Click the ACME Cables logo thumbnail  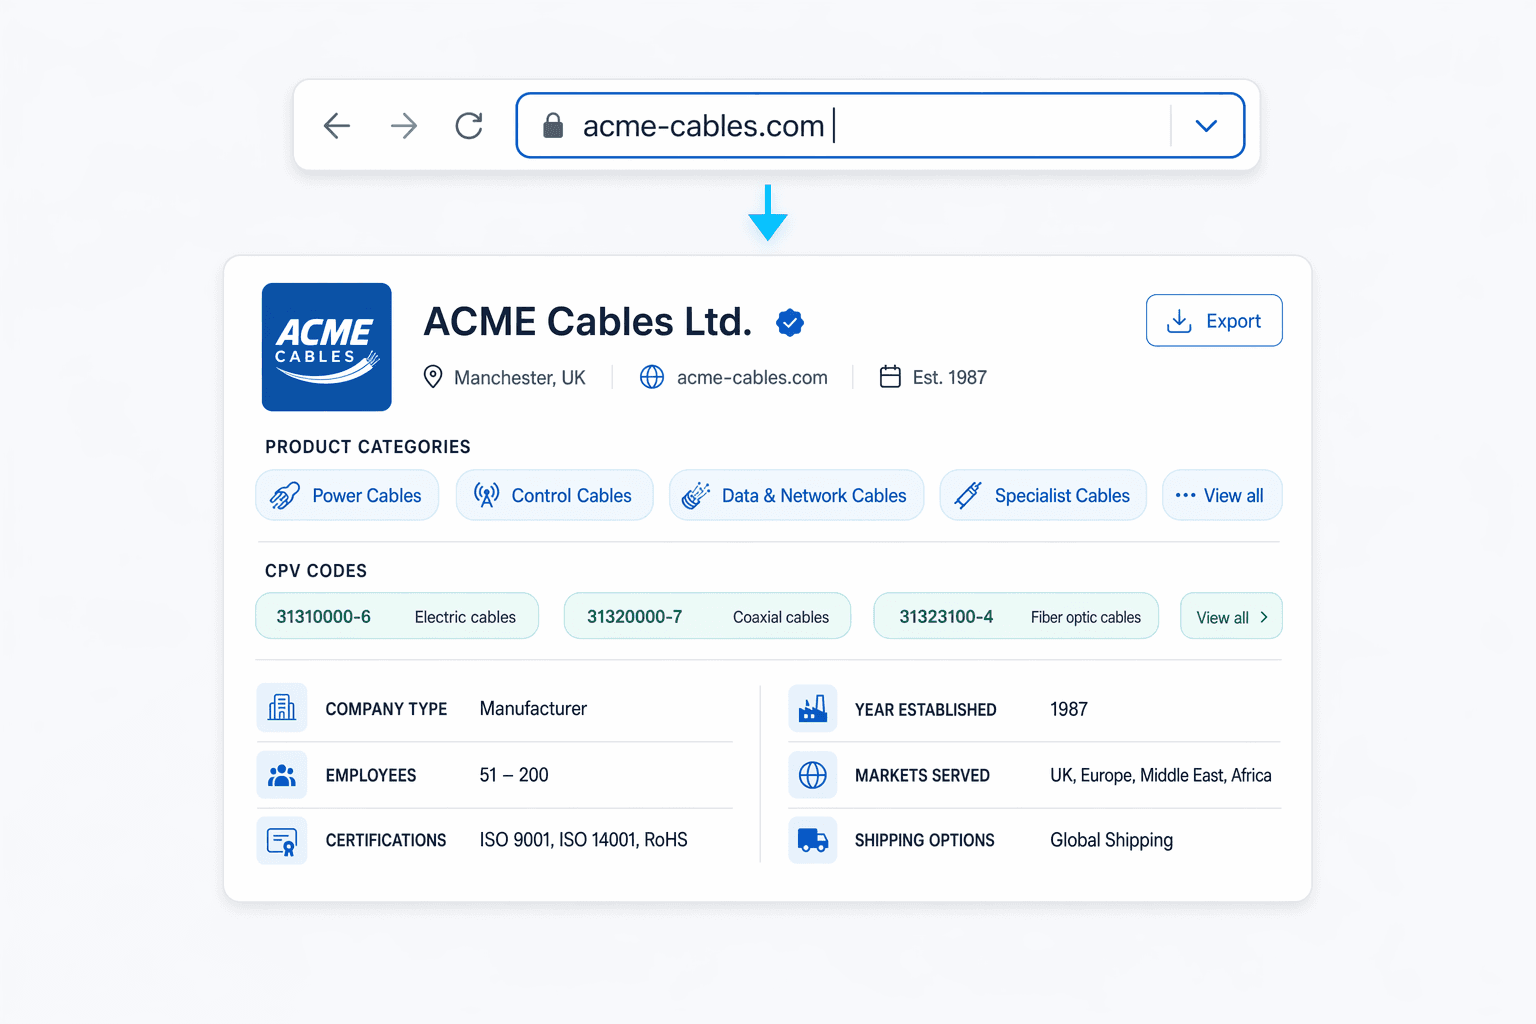click(327, 347)
